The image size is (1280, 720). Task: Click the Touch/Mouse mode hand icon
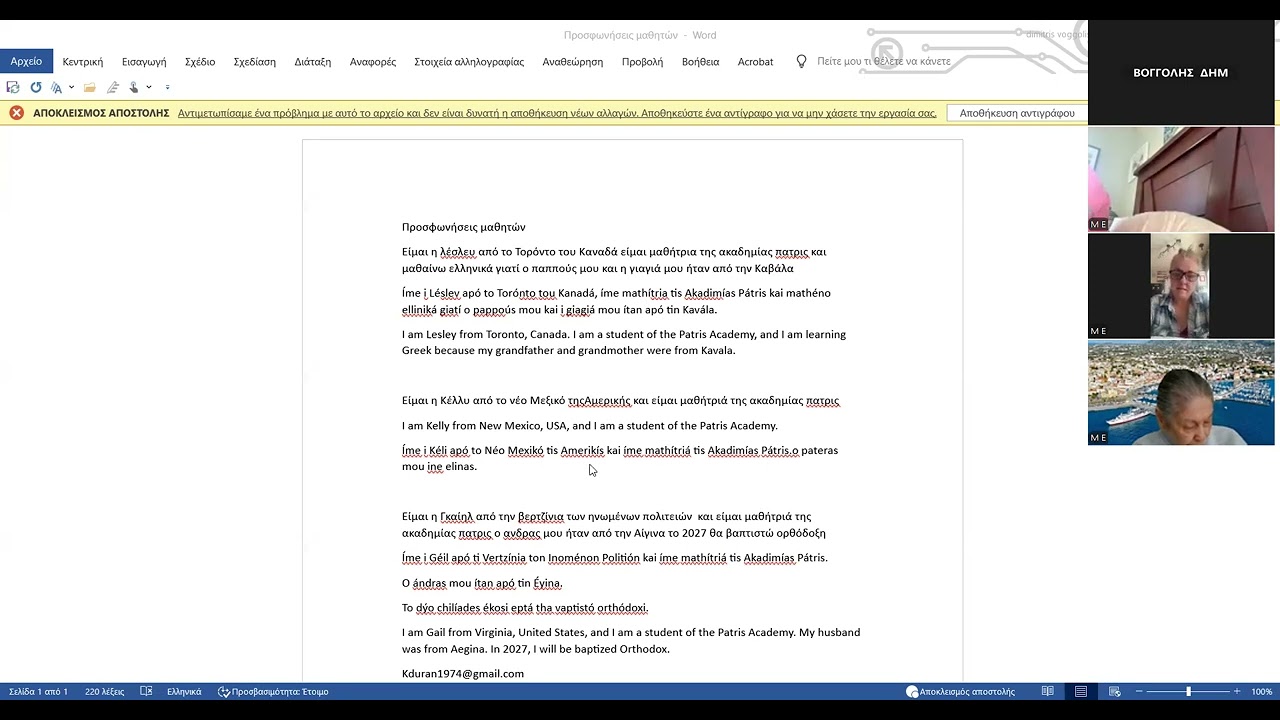(x=134, y=88)
